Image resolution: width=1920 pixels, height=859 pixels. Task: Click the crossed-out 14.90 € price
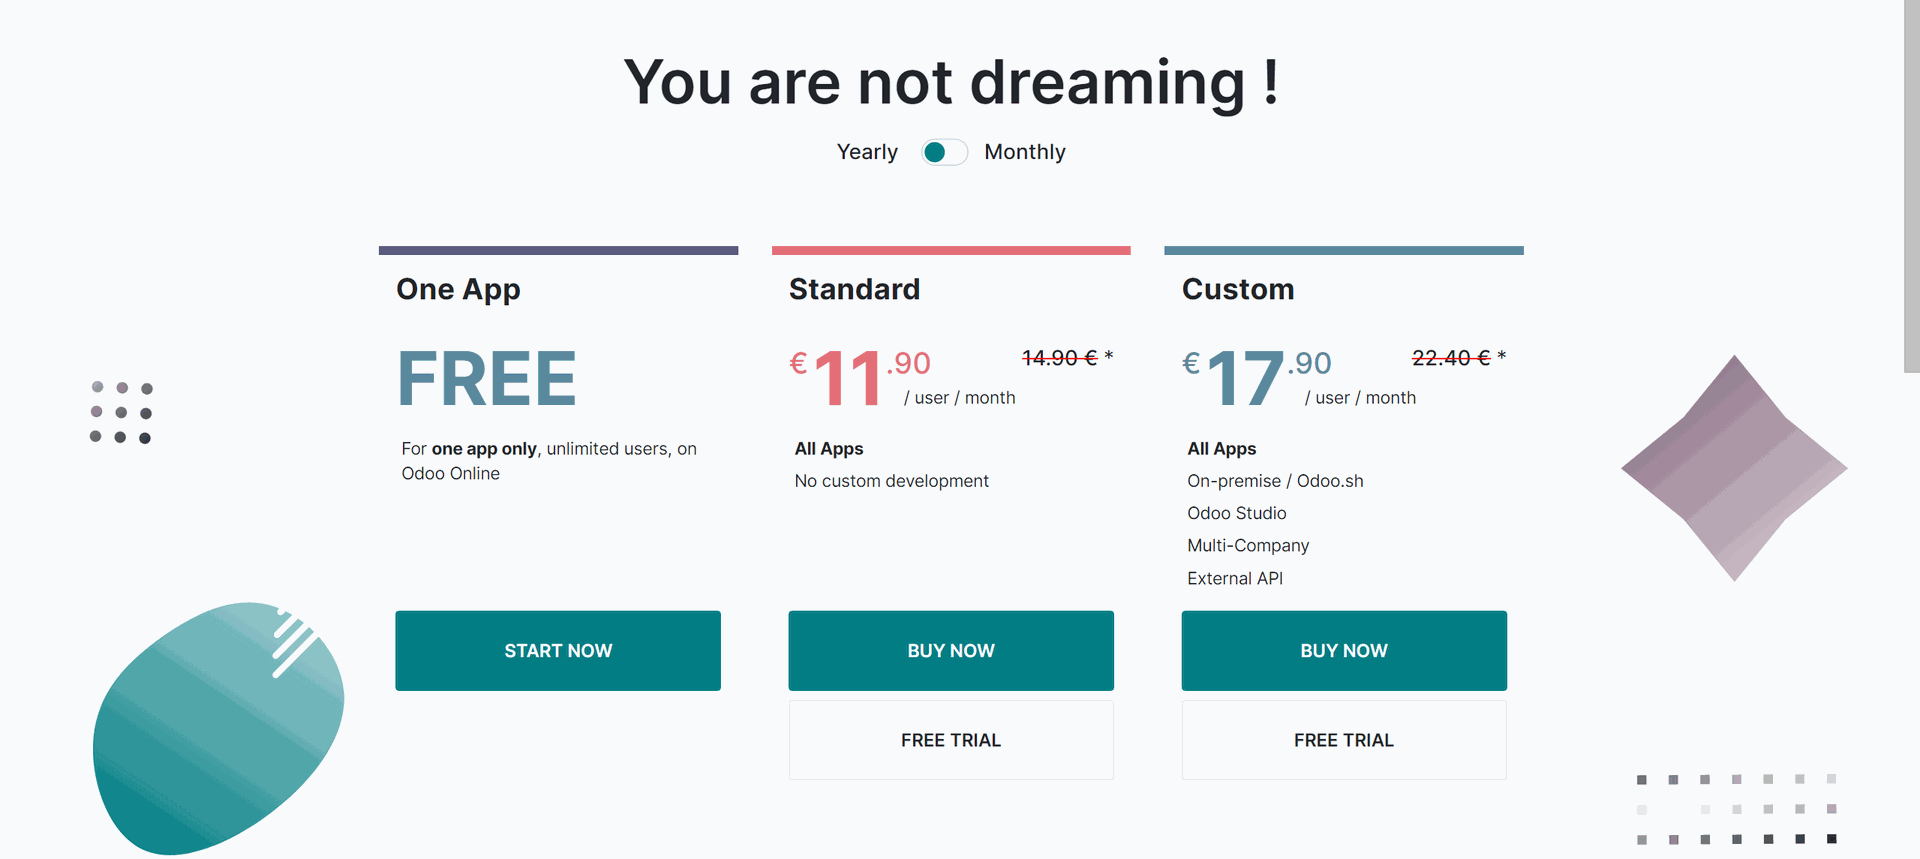pyautogui.click(x=1060, y=358)
